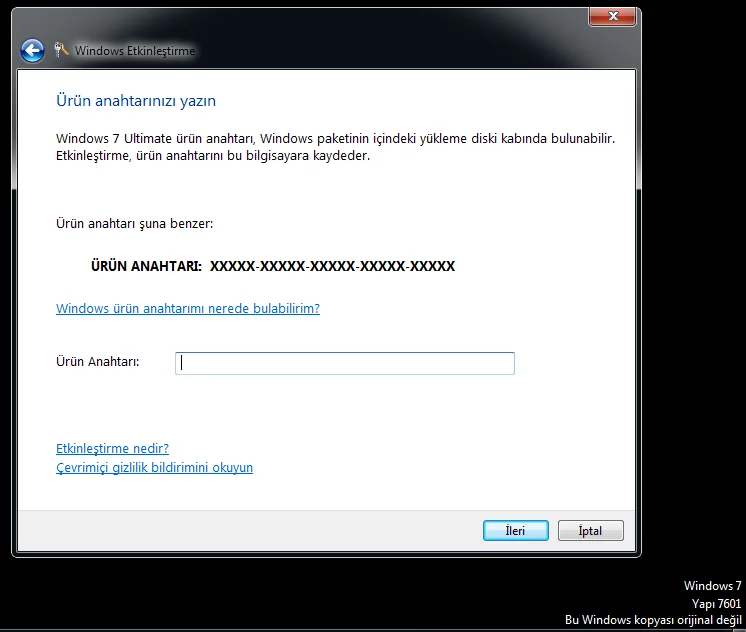Click 'Bu Windows kopyası orijinal değil' watermark text
The height and width of the screenshot is (632, 746).
[x=653, y=620]
